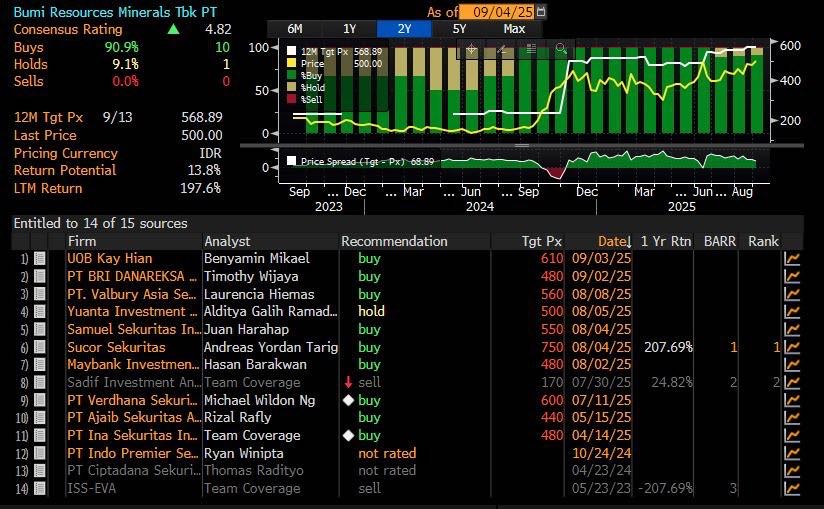Click the 207.69% return for Sucor Sekuritas
The width and height of the screenshot is (824, 509).
point(668,347)
